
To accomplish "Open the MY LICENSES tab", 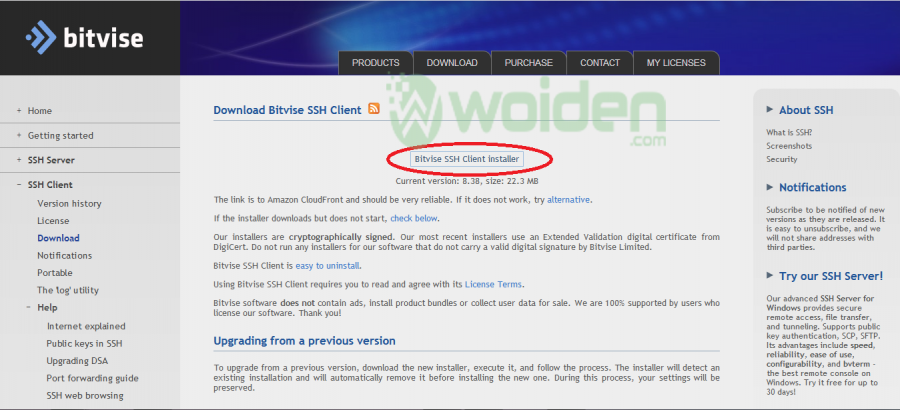I will [x=676, y=63].
